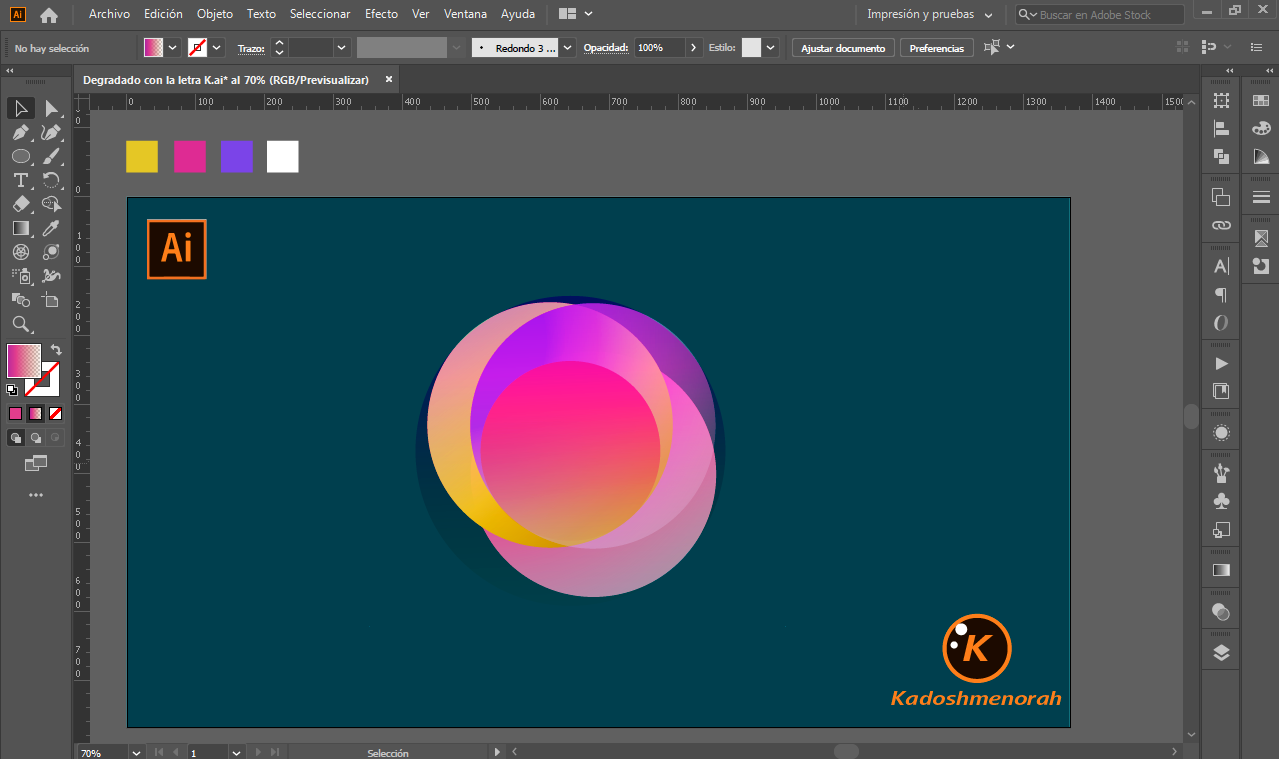Click the Home icon
1279x759 pixels.
point(48,15)
